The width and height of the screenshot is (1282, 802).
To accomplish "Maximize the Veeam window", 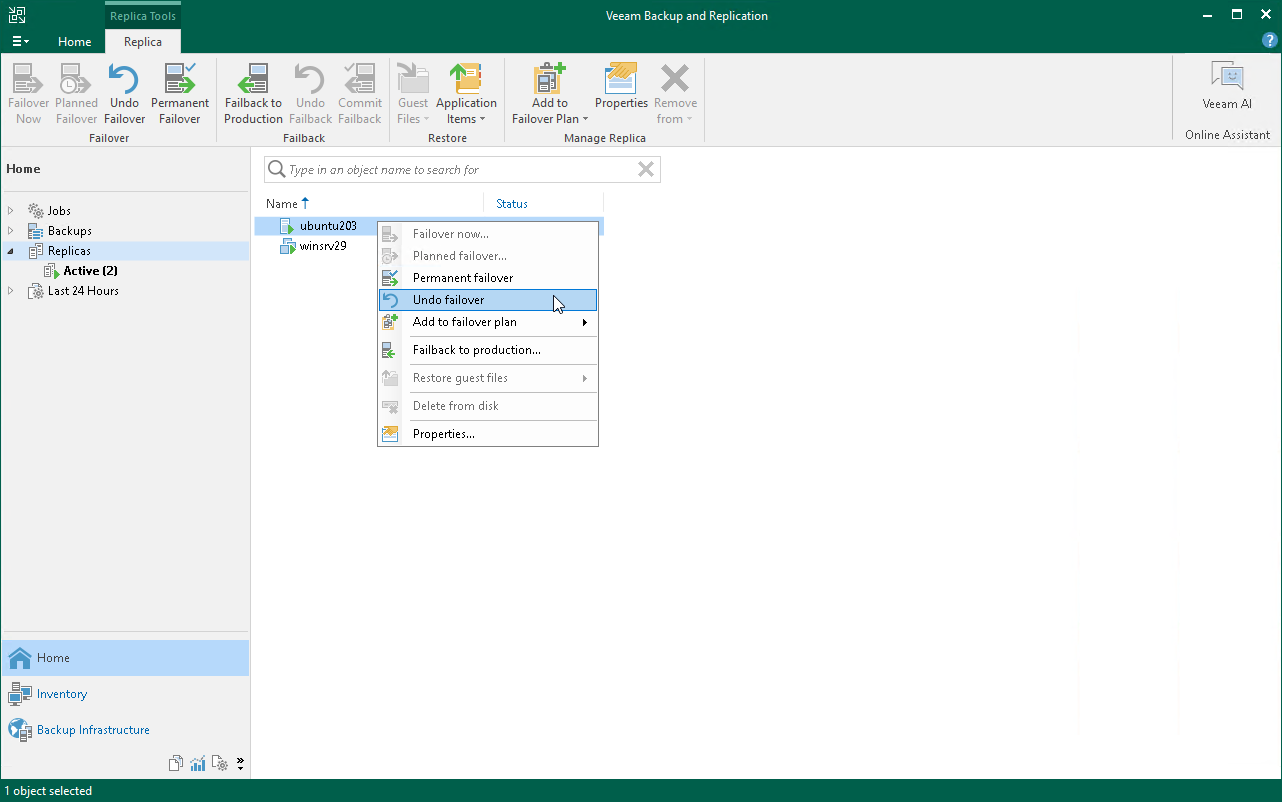I will tap(1237, 15).
